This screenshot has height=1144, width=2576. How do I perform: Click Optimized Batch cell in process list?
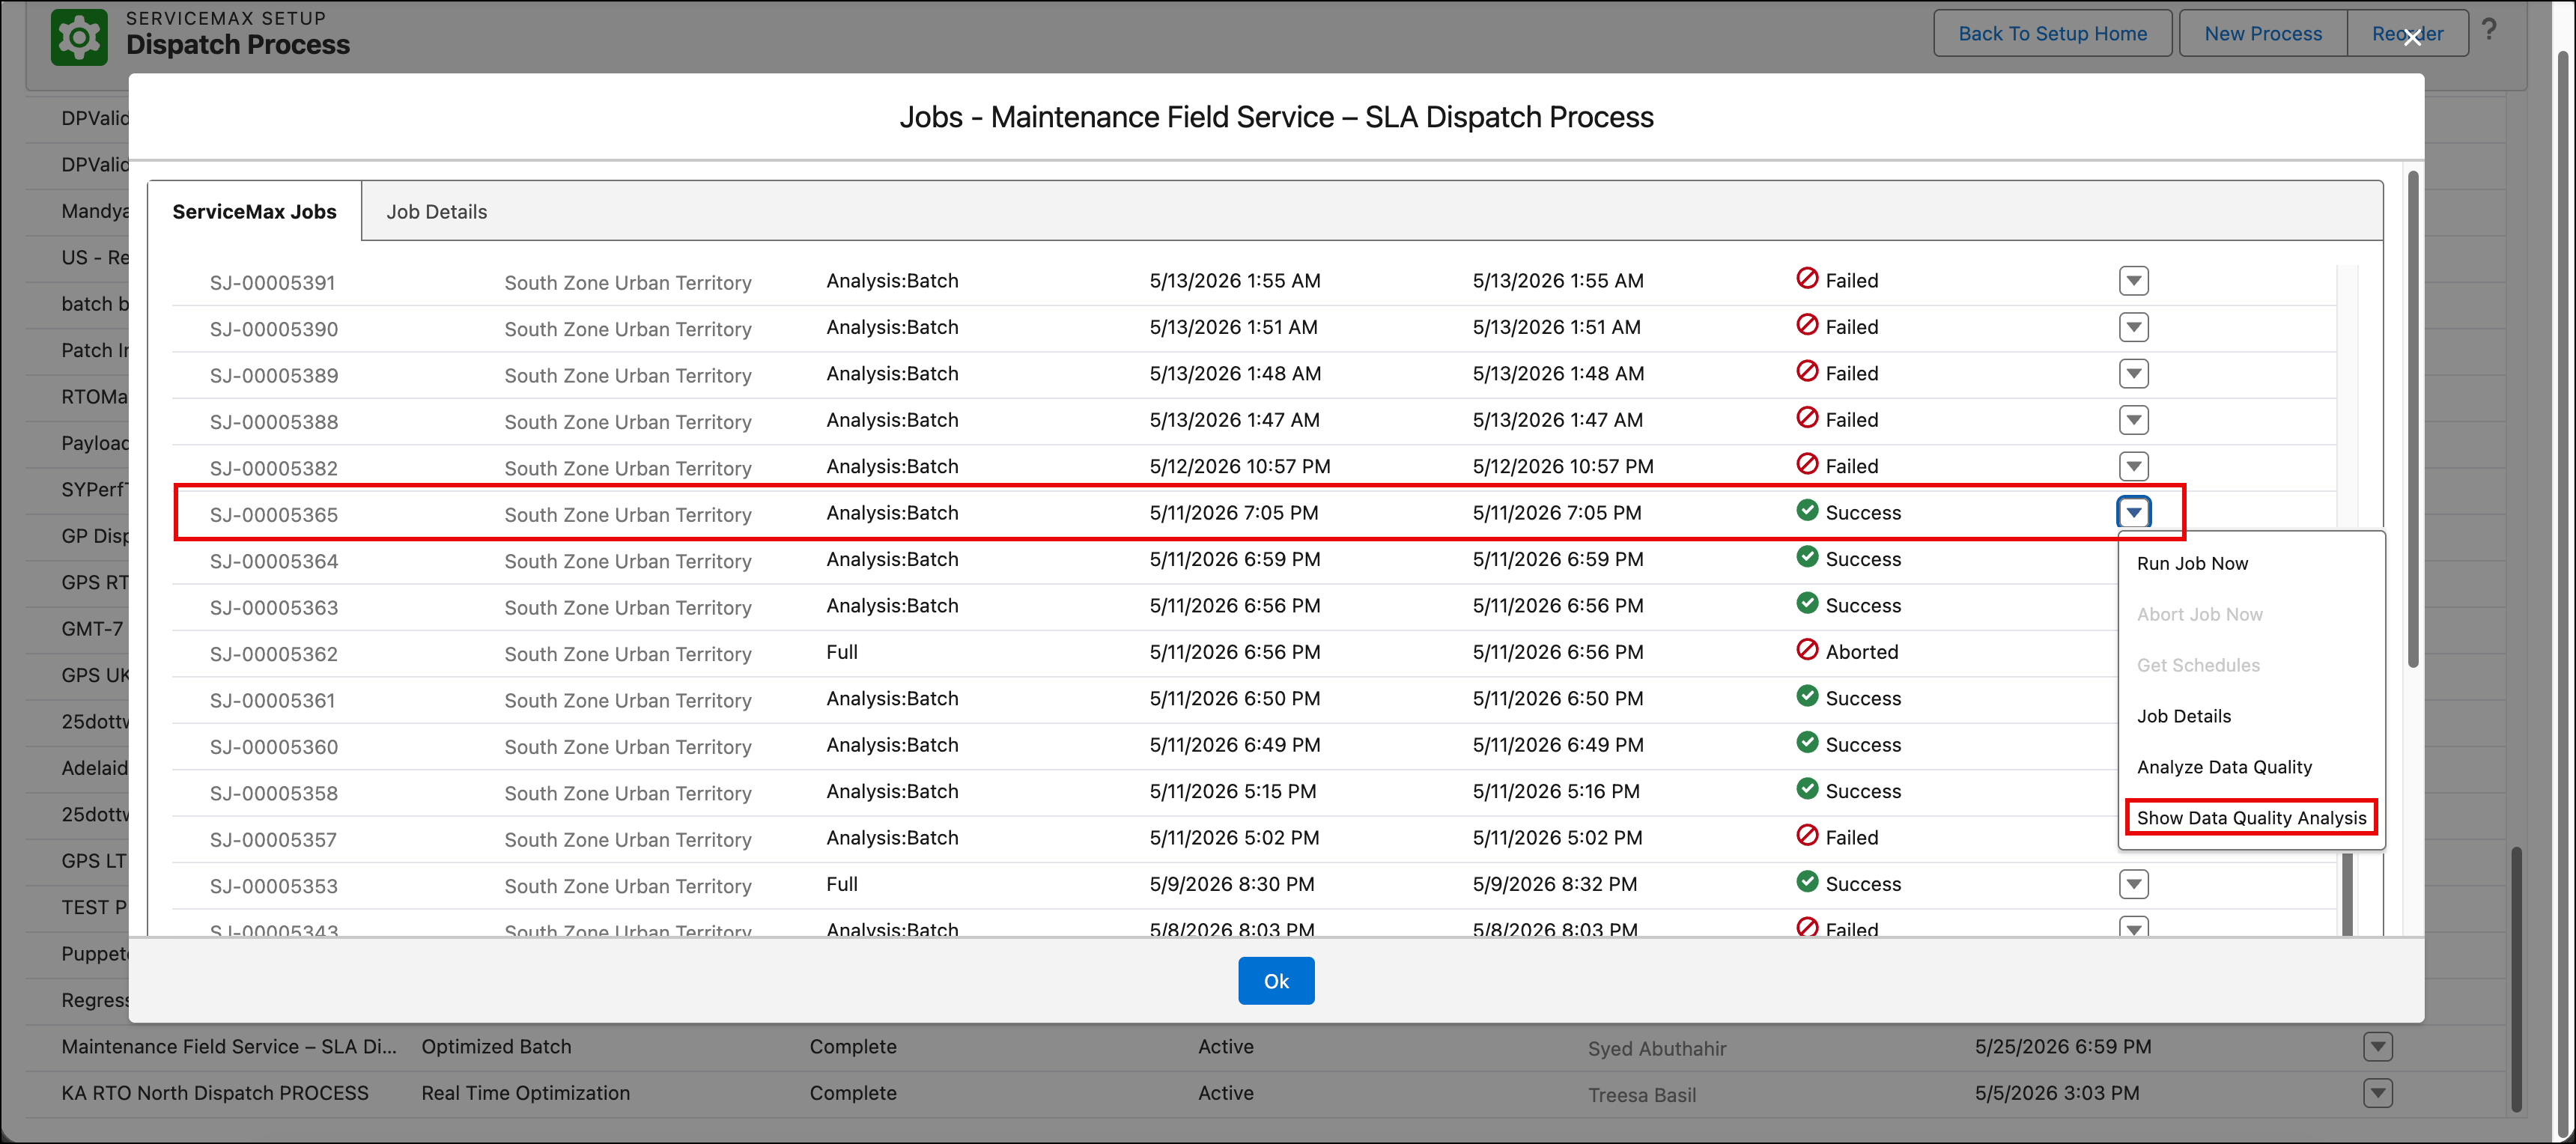point(496,1047)
